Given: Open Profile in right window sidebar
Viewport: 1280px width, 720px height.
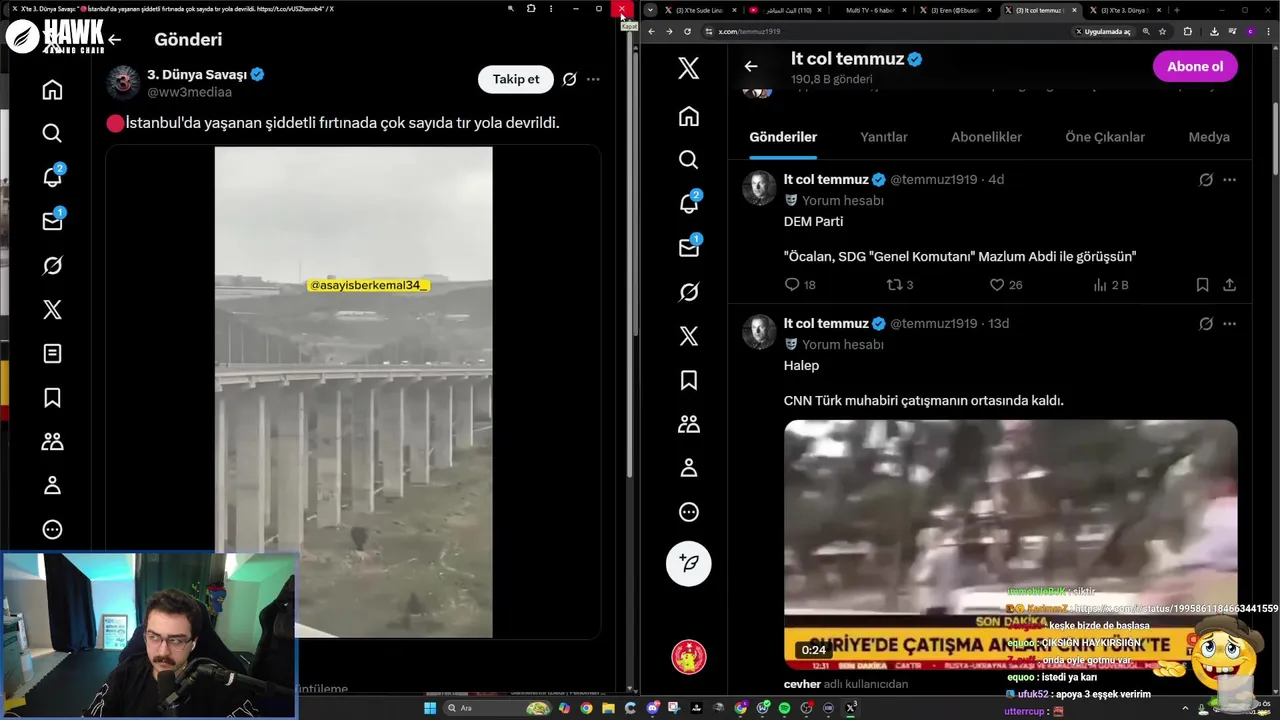Looking at the screenshot, I should [688, 468].
